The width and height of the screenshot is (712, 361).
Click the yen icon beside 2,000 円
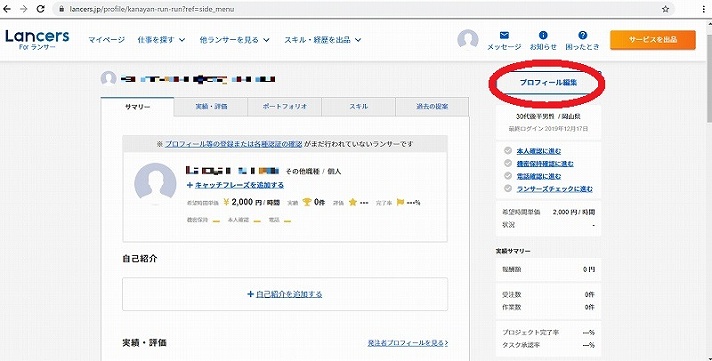click(226, 202)
